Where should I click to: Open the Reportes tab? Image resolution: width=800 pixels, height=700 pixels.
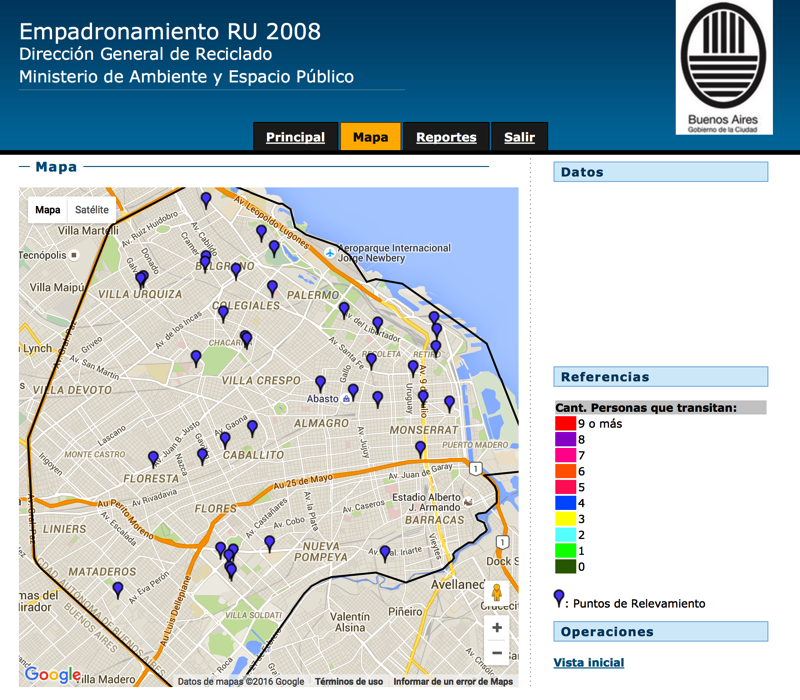click(446, 137)
